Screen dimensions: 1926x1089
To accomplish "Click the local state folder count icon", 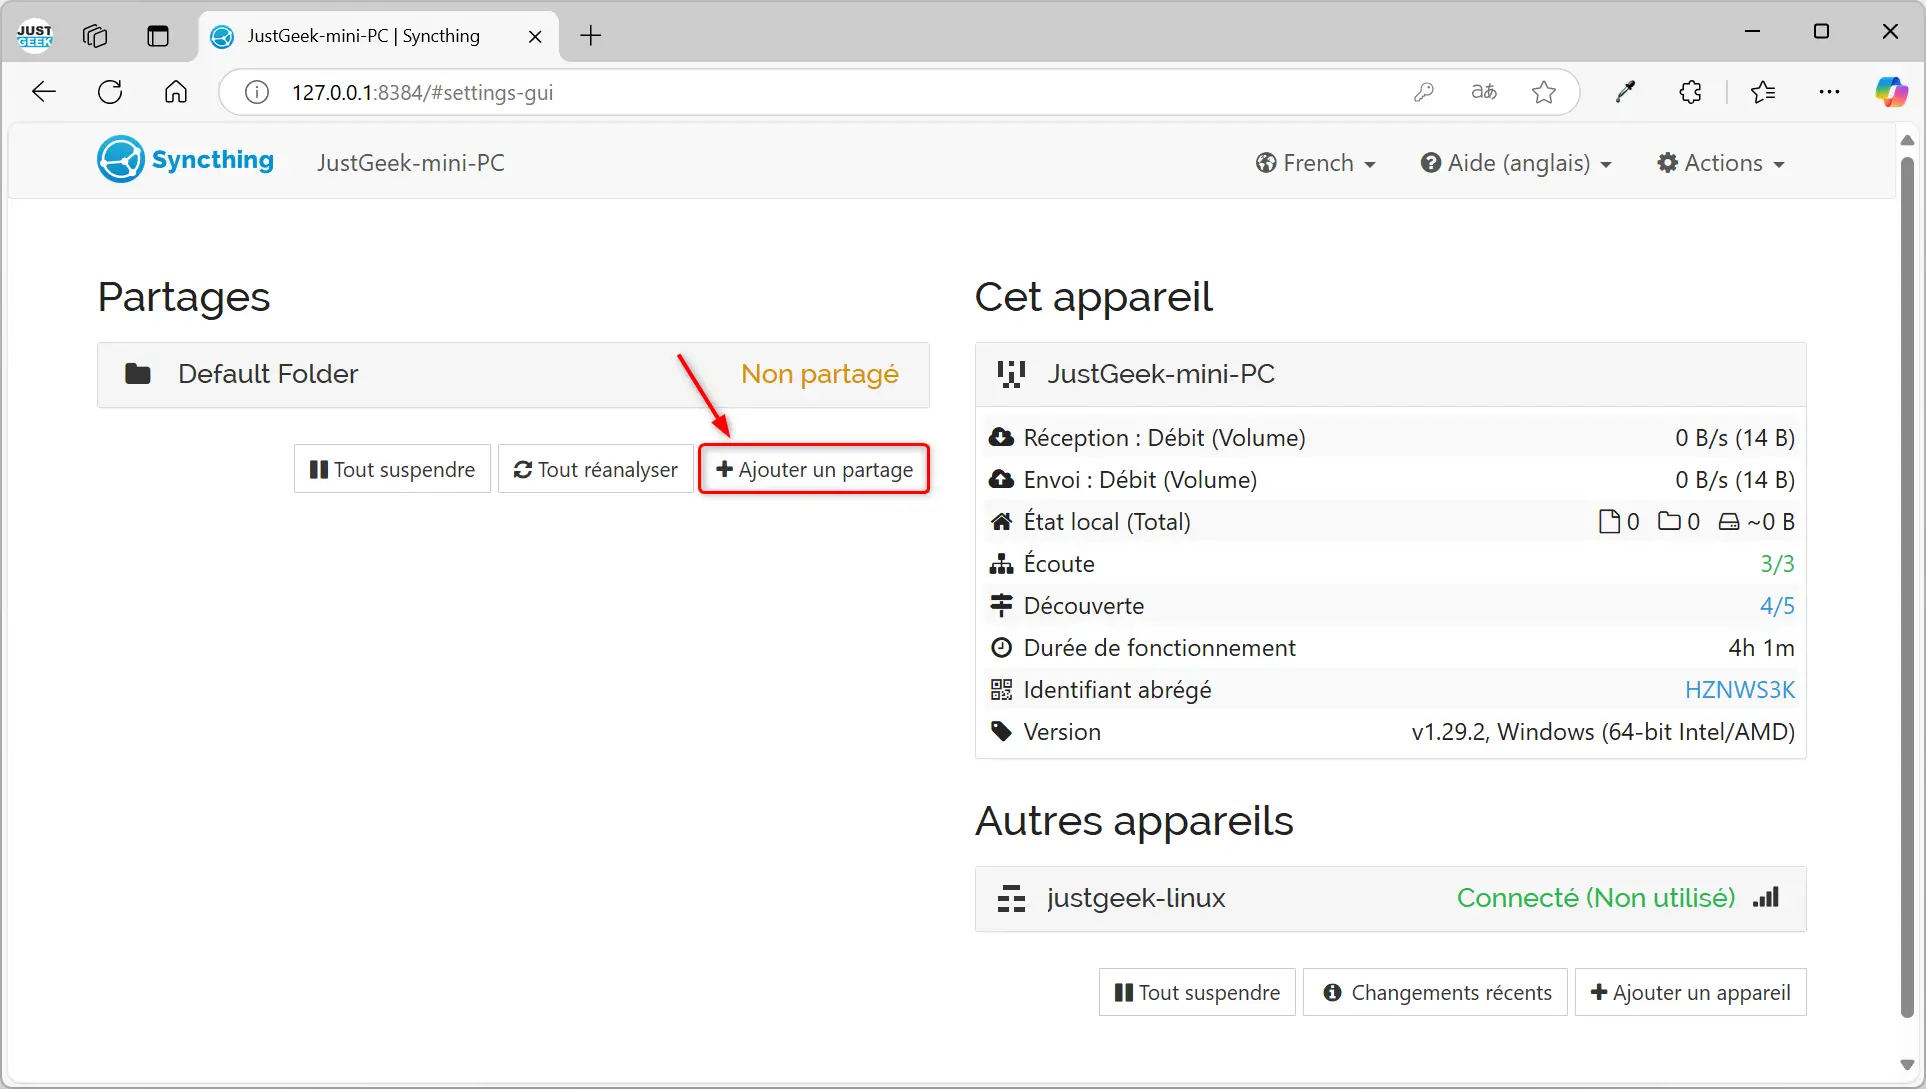I will [1669, 521].
